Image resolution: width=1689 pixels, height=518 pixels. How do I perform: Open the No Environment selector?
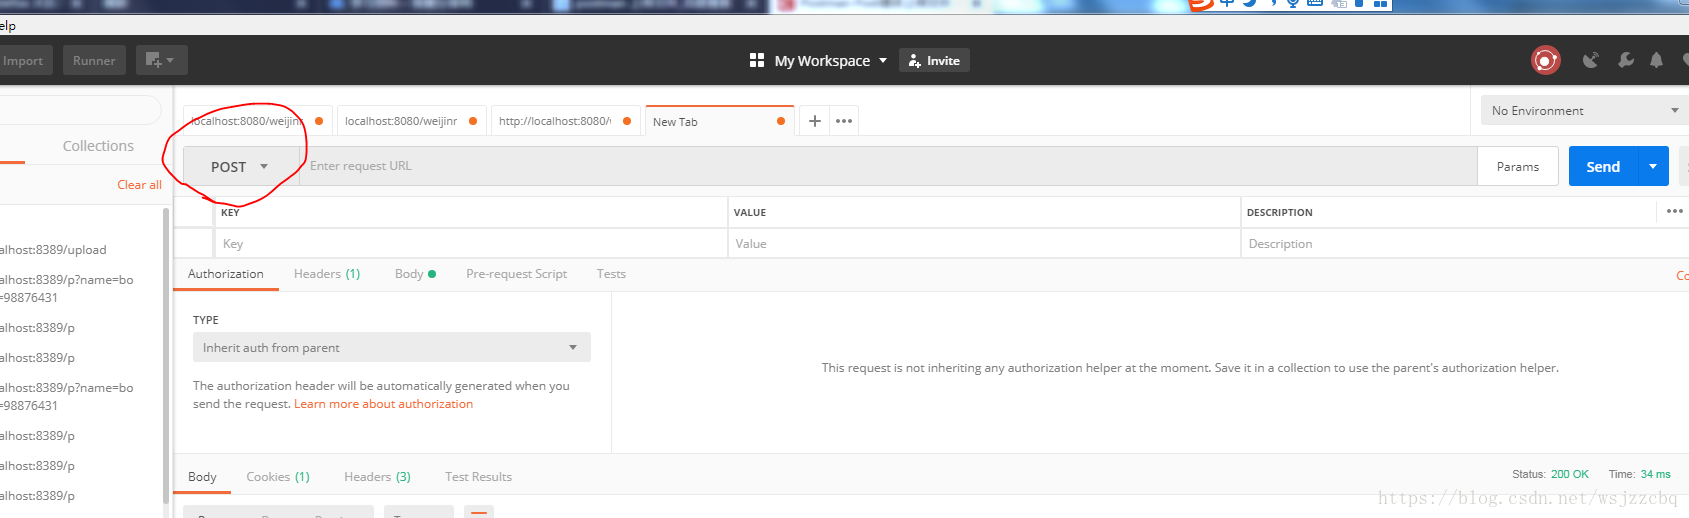point(1584,110)
